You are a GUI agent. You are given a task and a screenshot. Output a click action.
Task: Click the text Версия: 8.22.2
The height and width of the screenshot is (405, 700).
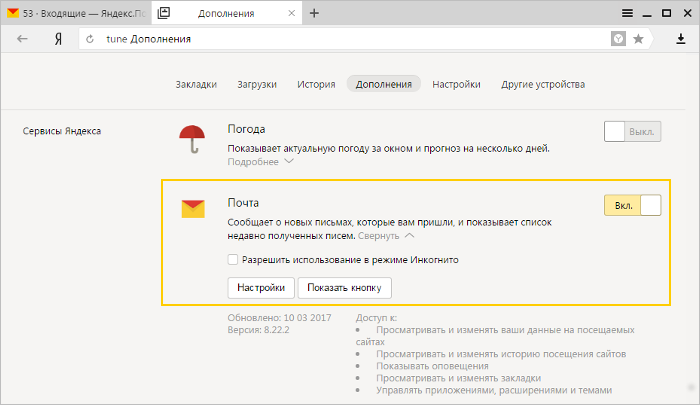click(258, 330)
